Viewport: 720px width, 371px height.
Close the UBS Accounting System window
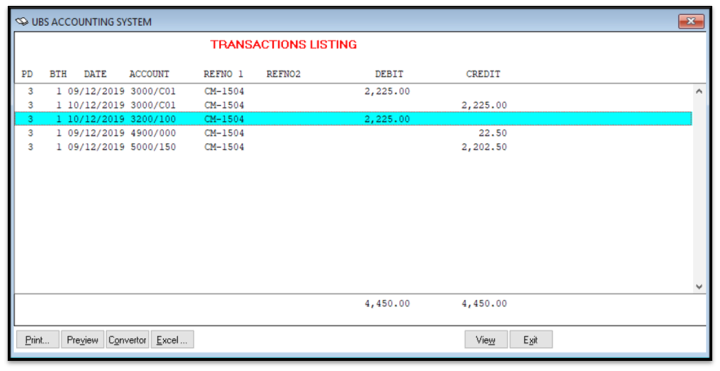coord(691,21)
